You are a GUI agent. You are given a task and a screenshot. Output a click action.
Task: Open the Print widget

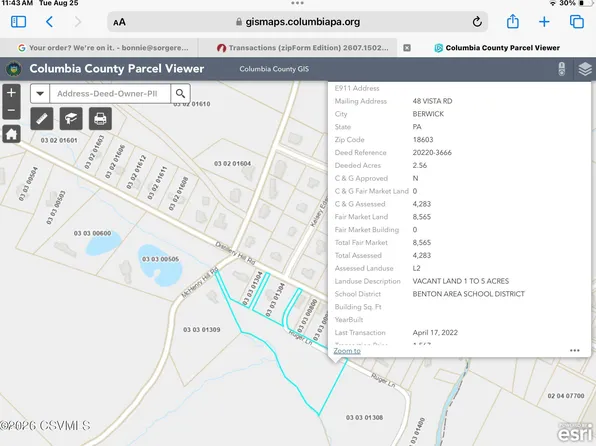[100, 119]
